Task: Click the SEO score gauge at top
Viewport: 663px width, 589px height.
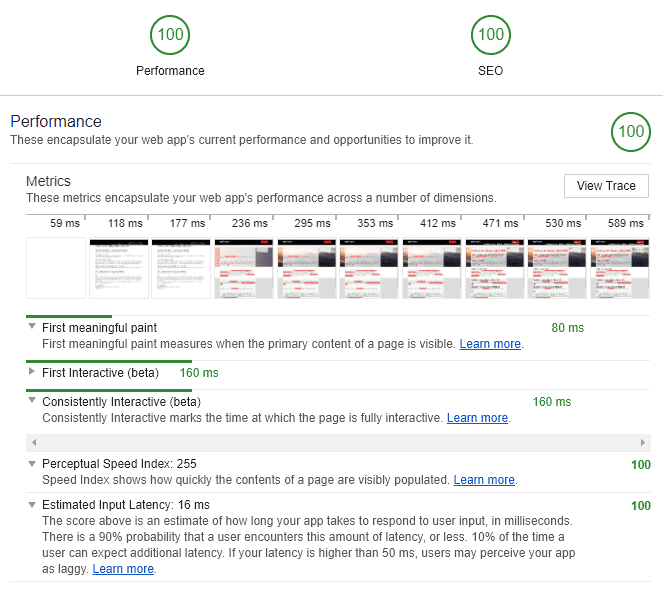Action: coord(491,35)
